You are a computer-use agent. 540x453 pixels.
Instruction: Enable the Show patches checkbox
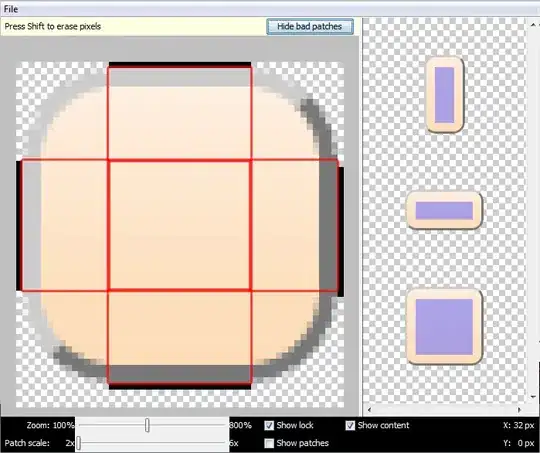click(x=269, y=443)
